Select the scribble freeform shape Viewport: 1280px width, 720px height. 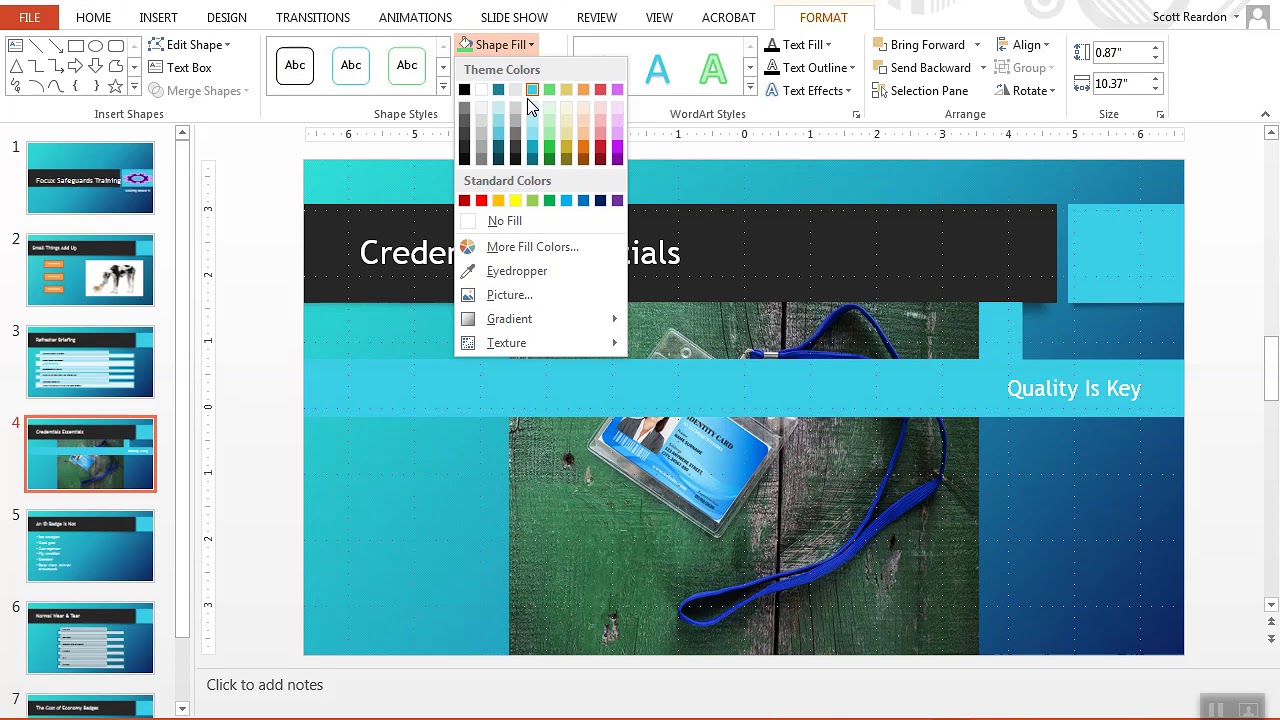pos(15,86)
